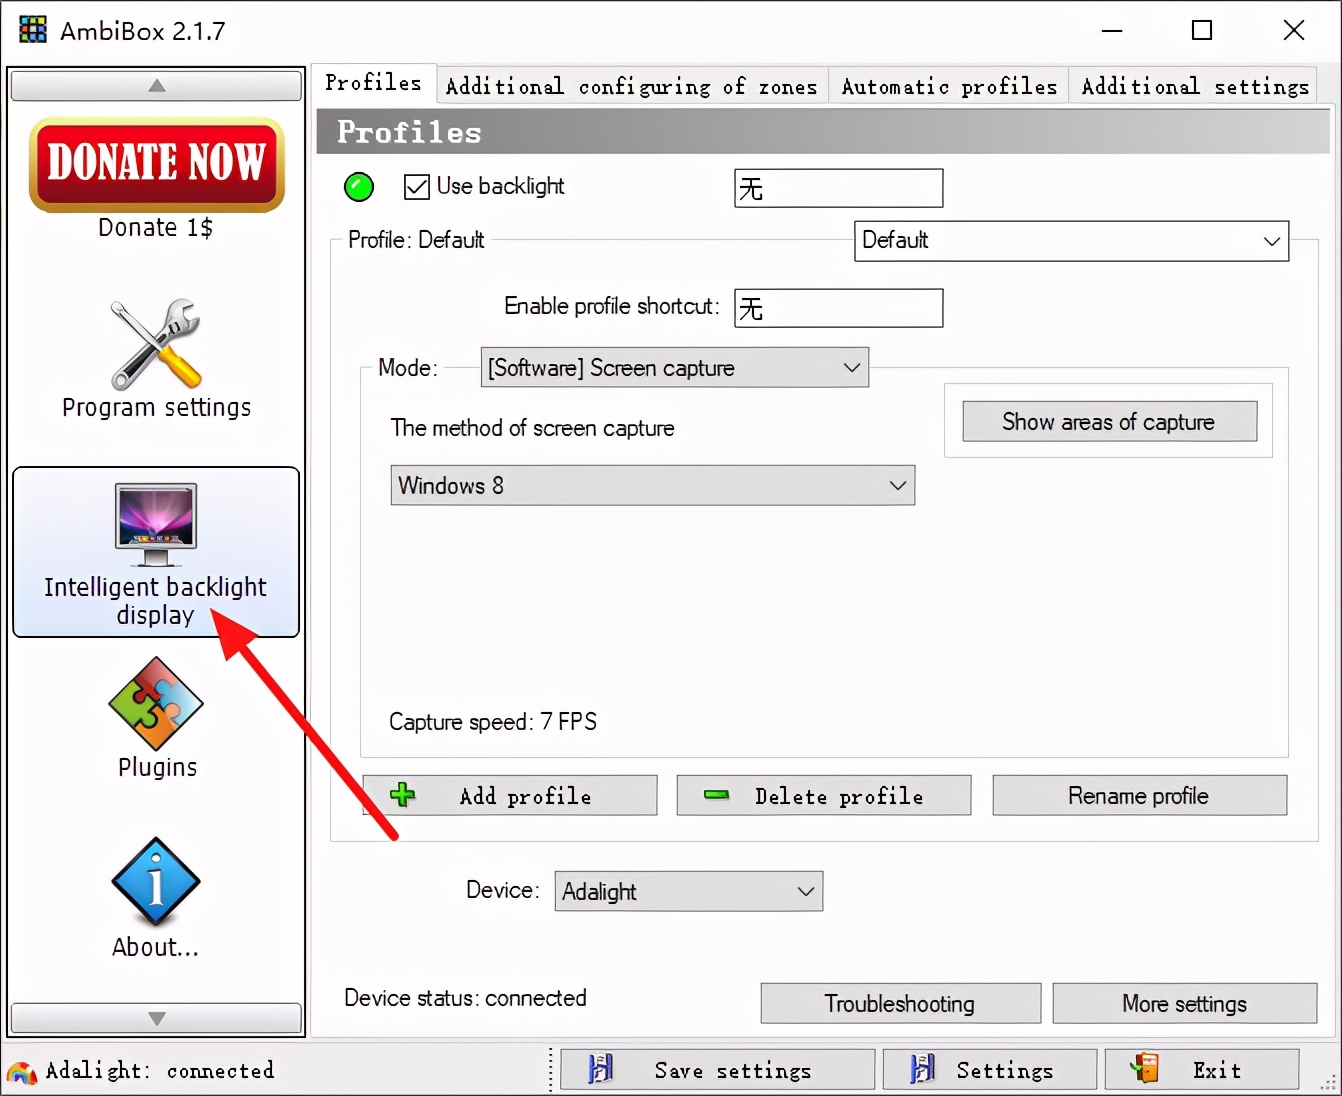This screenshot has width=1342, height=1096.
Task: Click Save settings button
Action: coord(718,1071)
